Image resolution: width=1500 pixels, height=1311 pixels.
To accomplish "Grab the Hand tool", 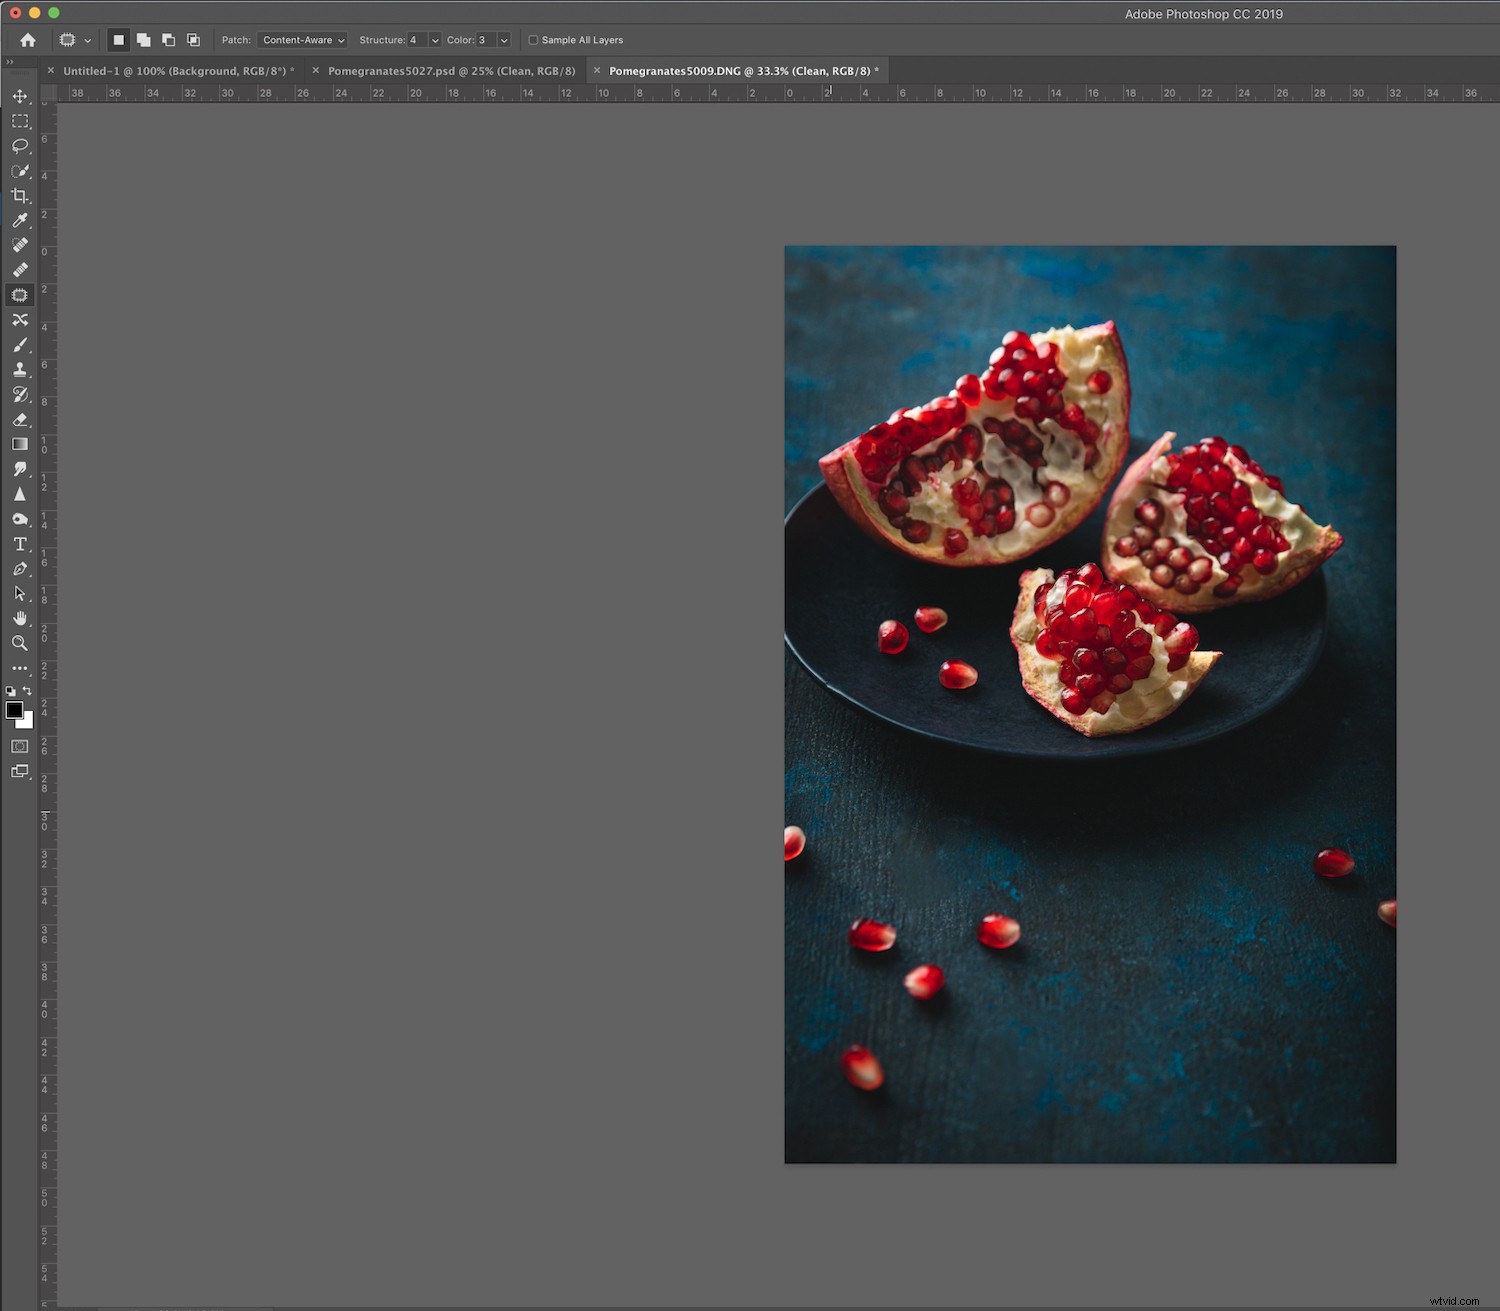I will pos(20,618).
